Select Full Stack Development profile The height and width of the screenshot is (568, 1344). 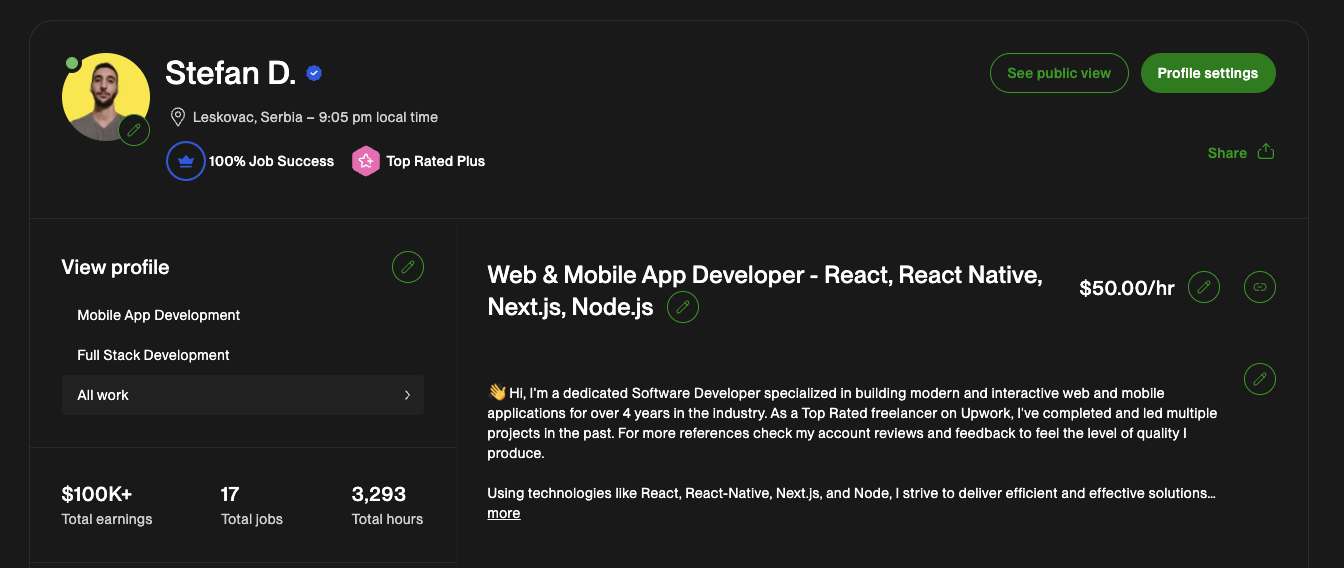tap(153, 355)
